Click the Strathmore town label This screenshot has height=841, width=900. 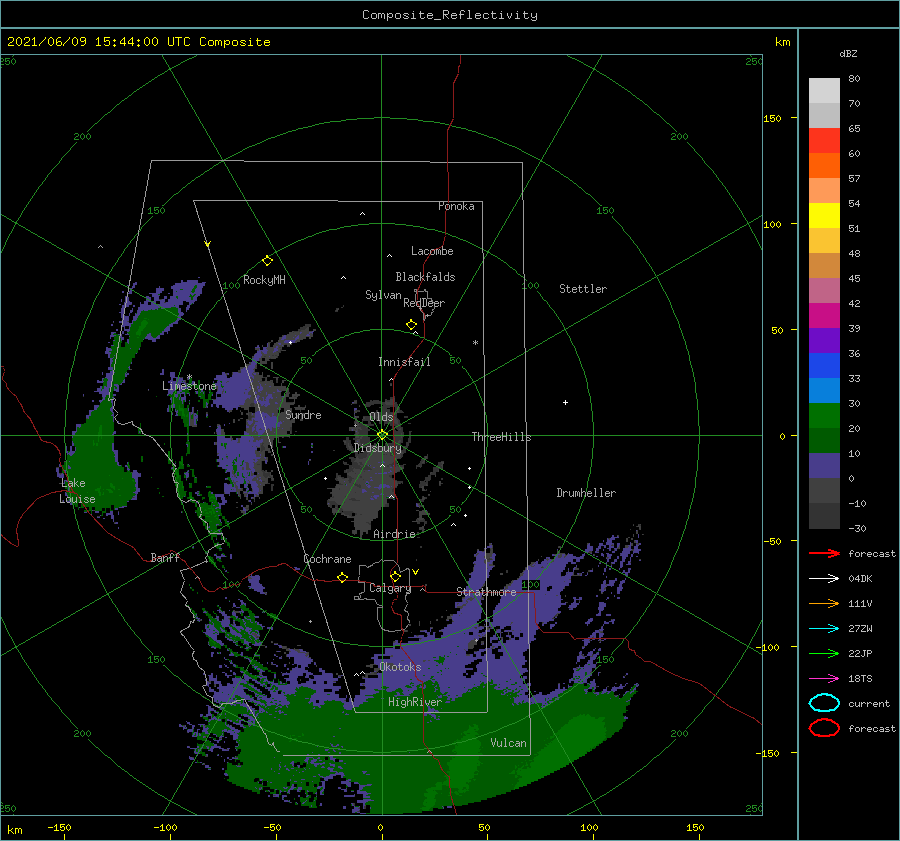pos(486,592)
